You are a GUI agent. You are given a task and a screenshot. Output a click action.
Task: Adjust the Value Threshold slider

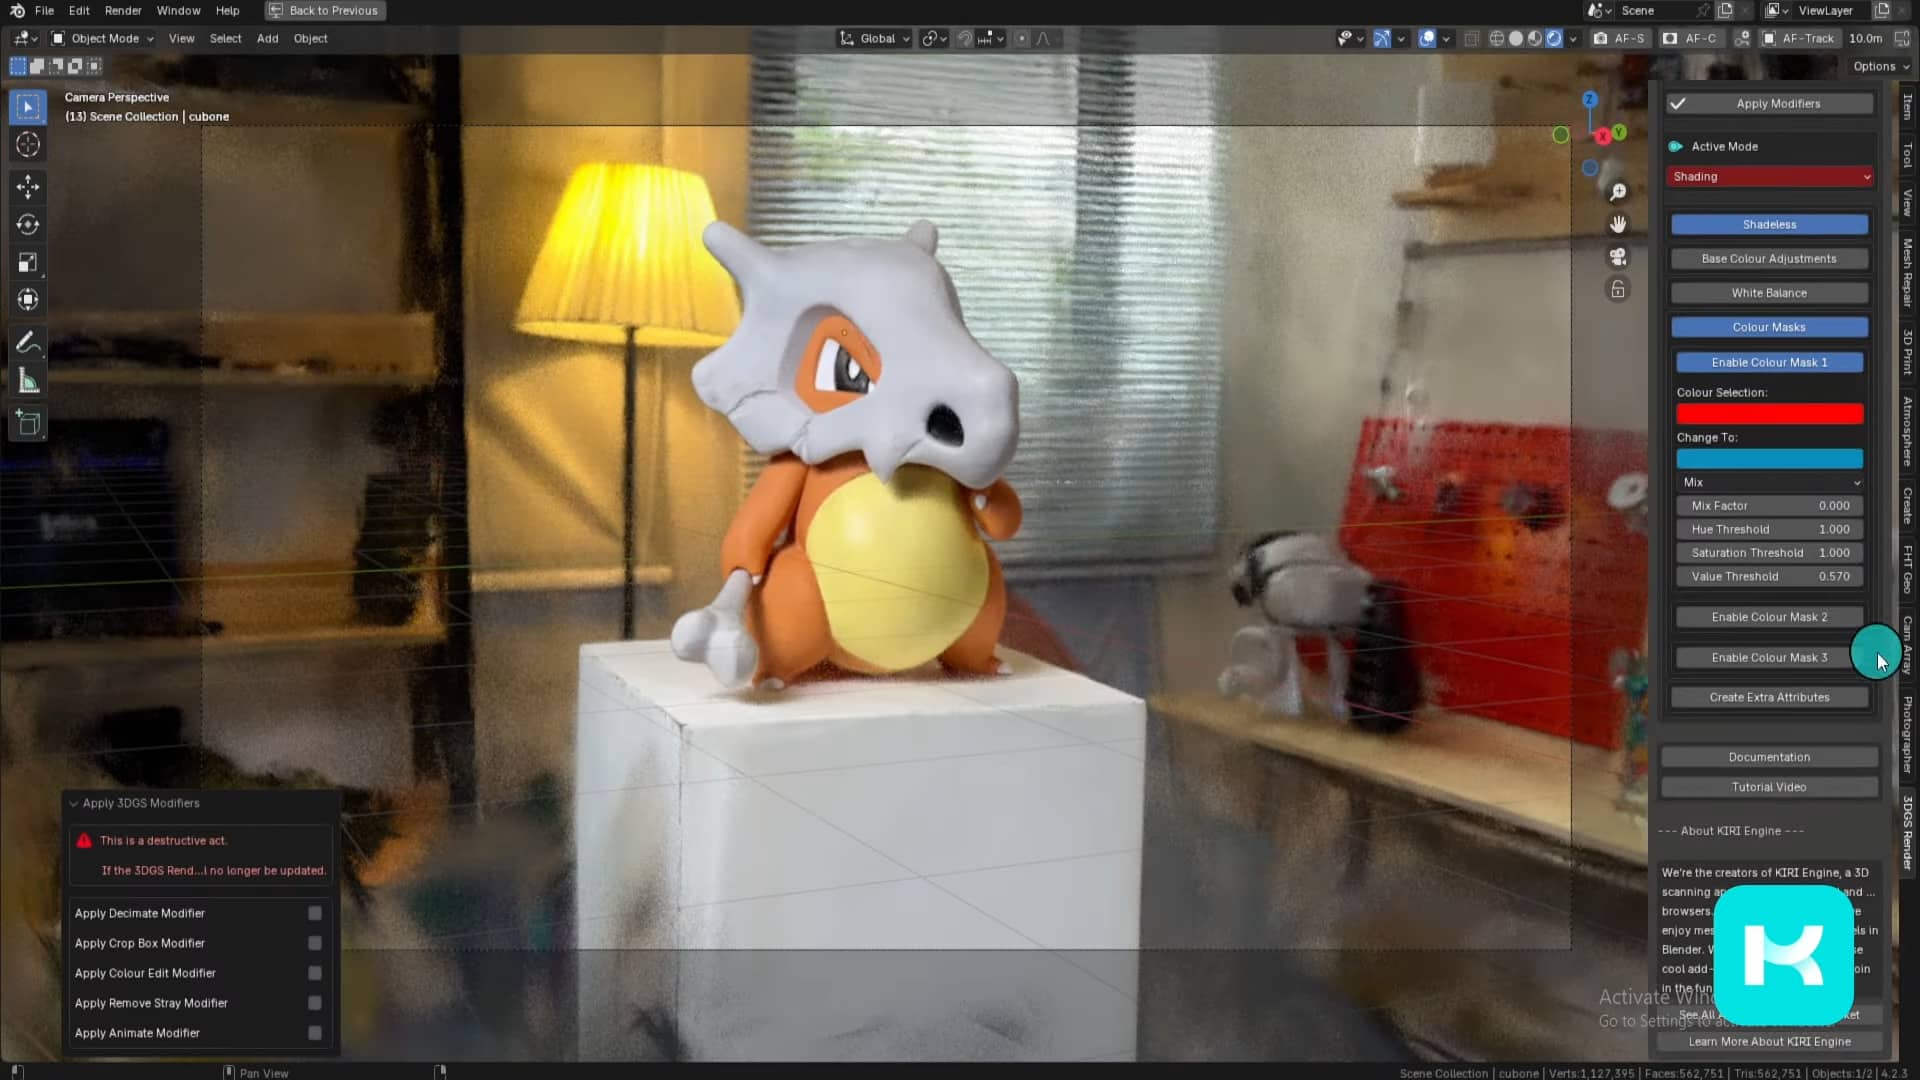[1768, 576]
